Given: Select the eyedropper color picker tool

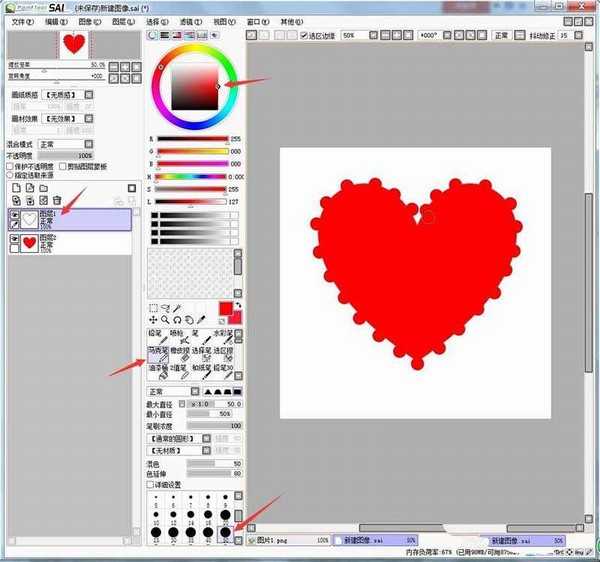Looking at the screenshot, I should point(201,320).
